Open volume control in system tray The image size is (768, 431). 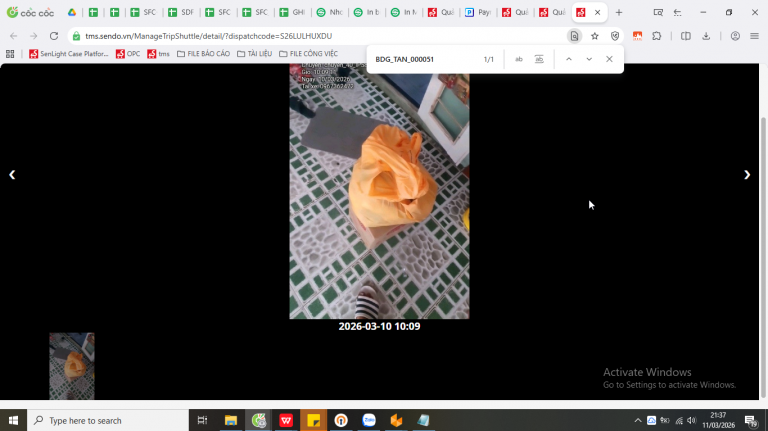691,420
